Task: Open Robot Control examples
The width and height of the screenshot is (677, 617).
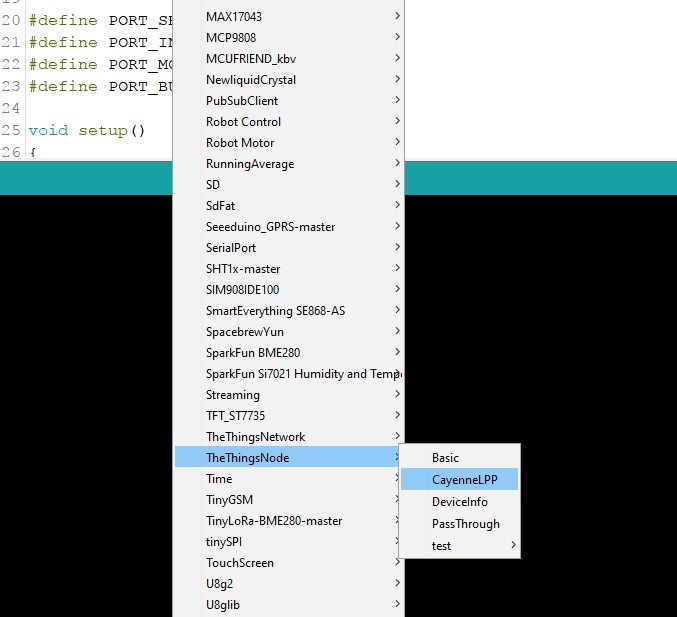Action: click(288, 122)
